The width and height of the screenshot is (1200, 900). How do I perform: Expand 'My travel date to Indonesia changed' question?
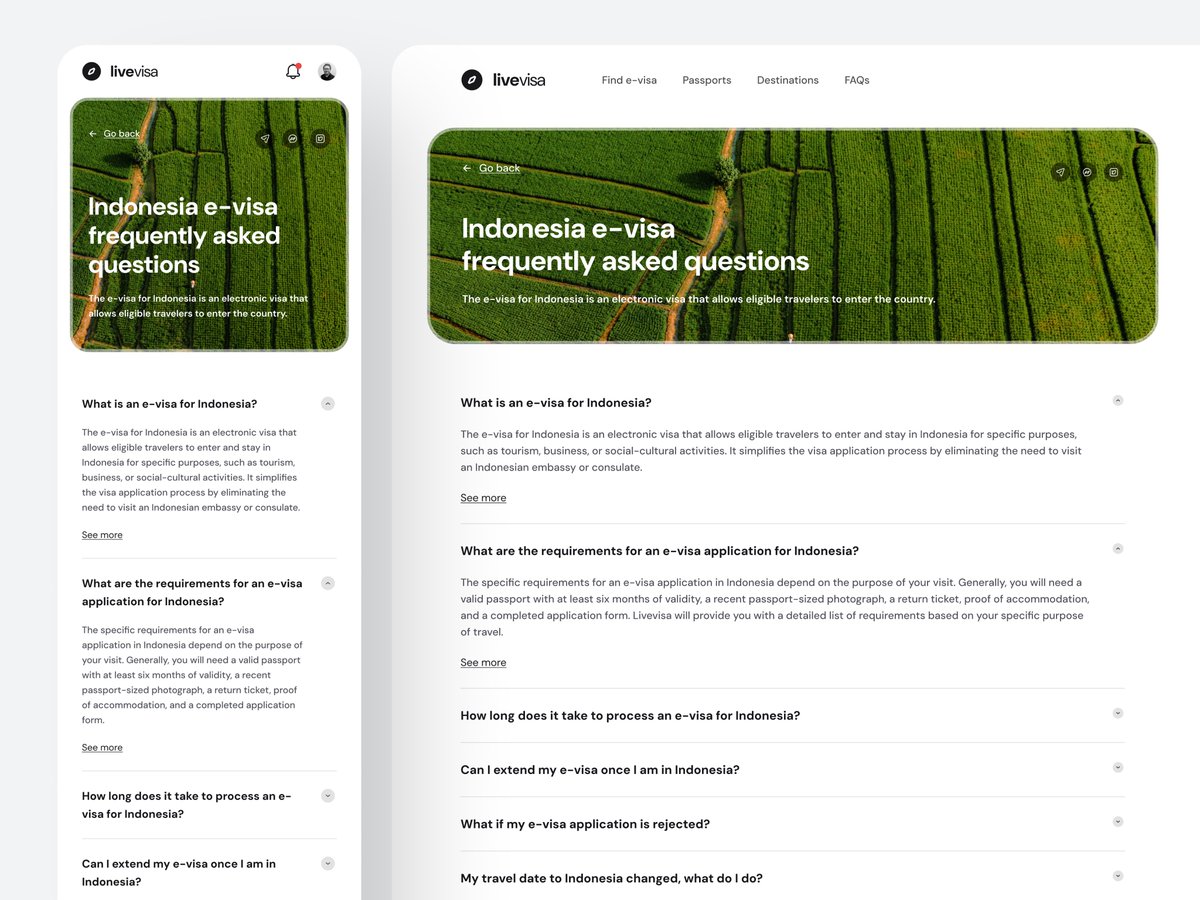coord(1118,876)
